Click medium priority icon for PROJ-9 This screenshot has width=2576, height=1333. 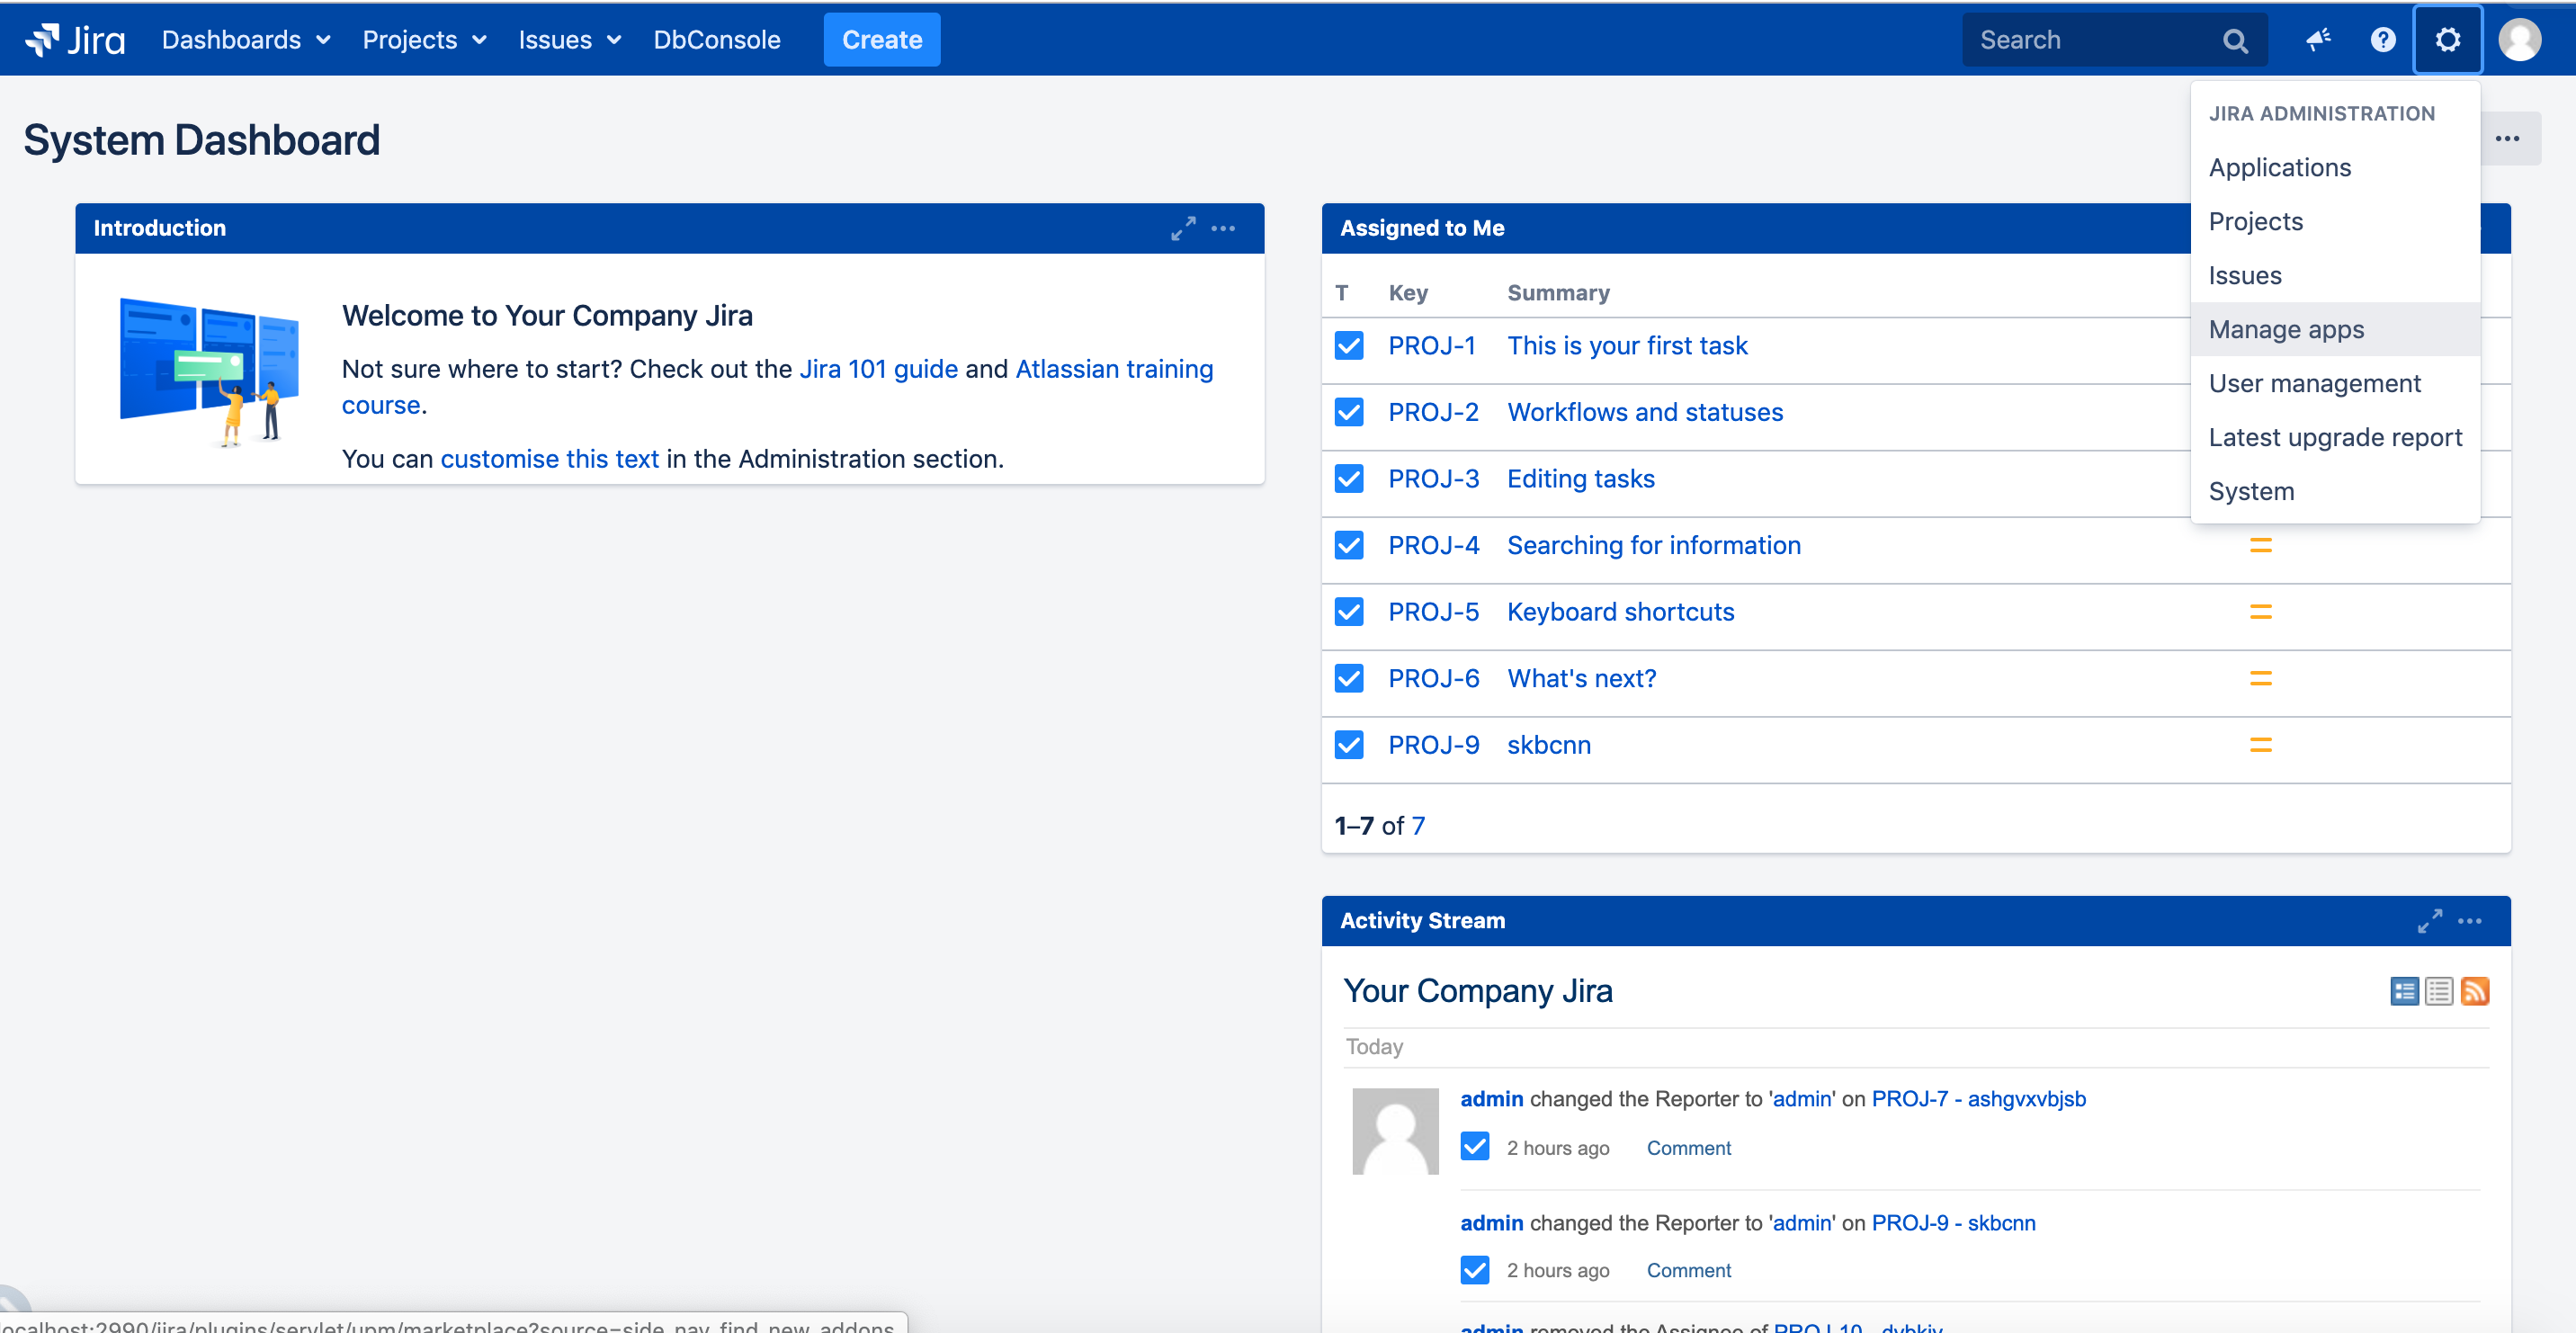tap(2260, 745)
